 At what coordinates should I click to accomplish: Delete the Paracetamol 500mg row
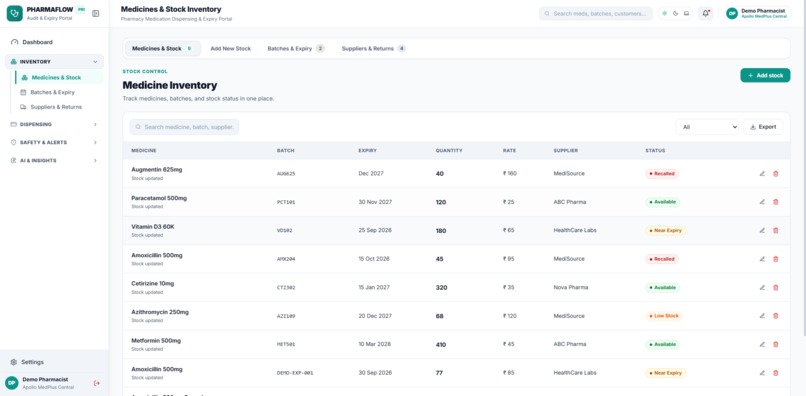tap(776, 202)
